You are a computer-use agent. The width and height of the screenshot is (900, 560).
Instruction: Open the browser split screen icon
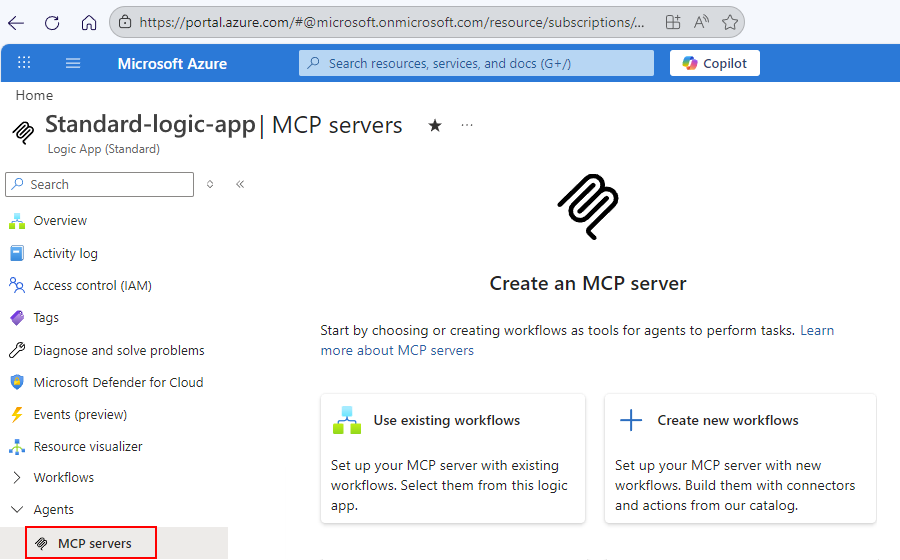[673, 22]
